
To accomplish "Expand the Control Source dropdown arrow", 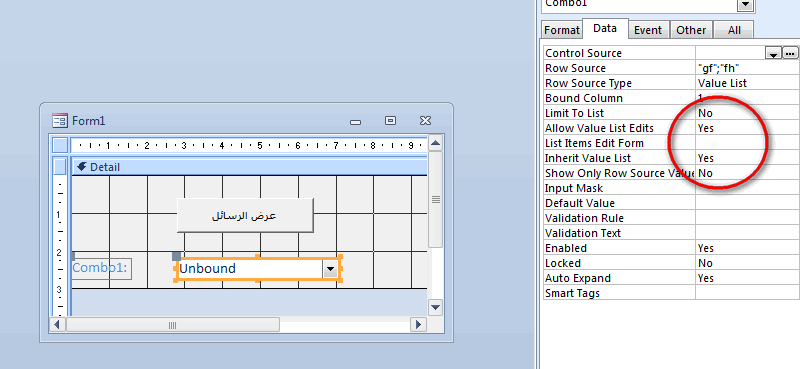I will pos(773,54).
